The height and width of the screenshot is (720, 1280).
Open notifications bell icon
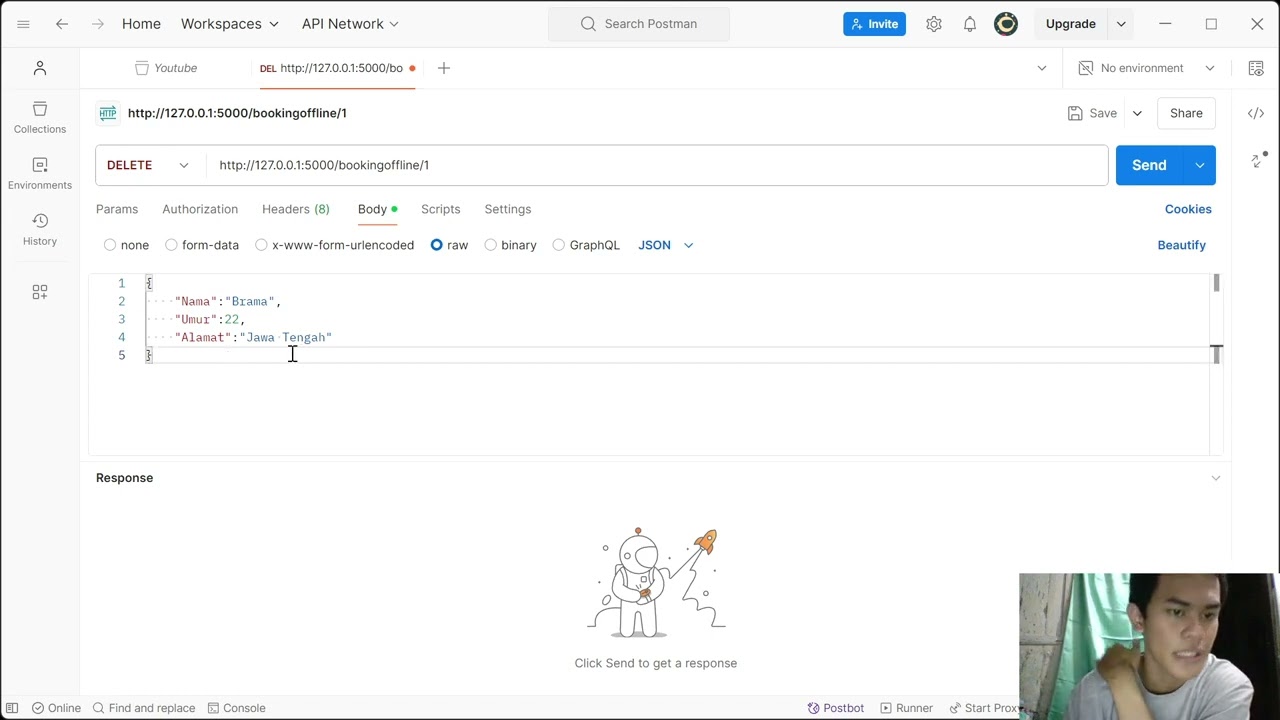click(x=970, y=24)
